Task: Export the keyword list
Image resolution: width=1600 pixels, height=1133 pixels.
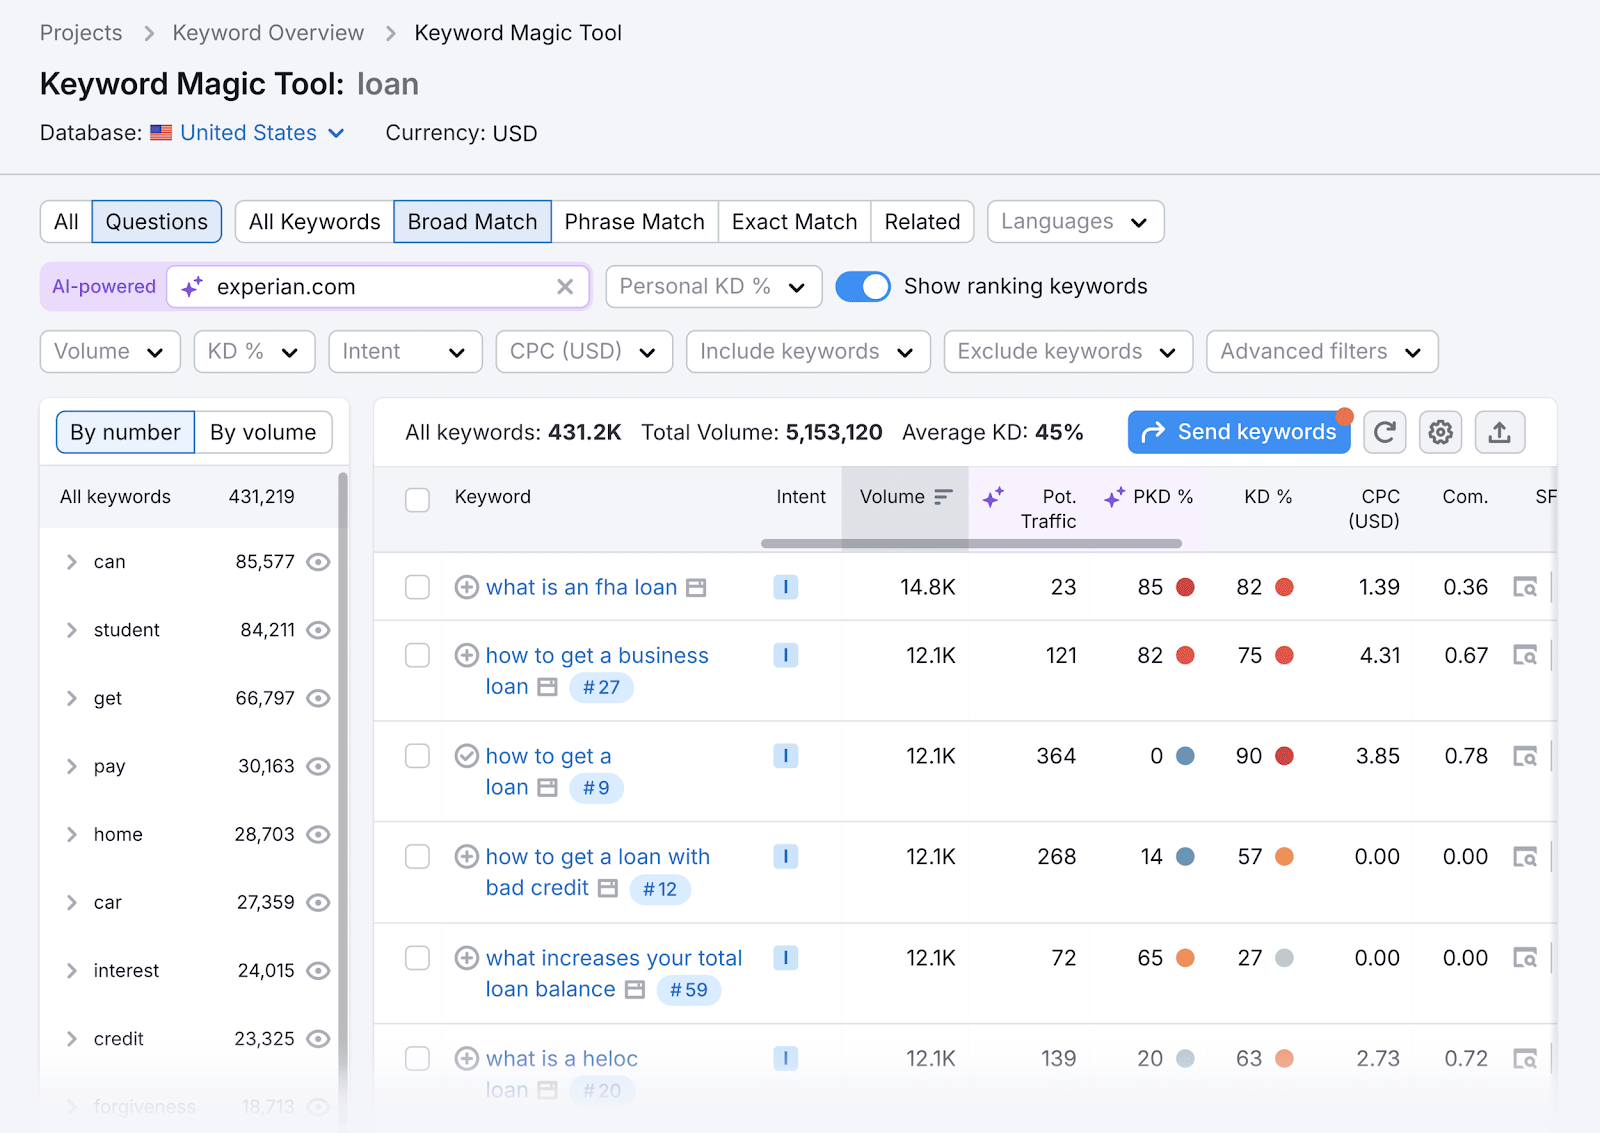Action: [1499, 432]
